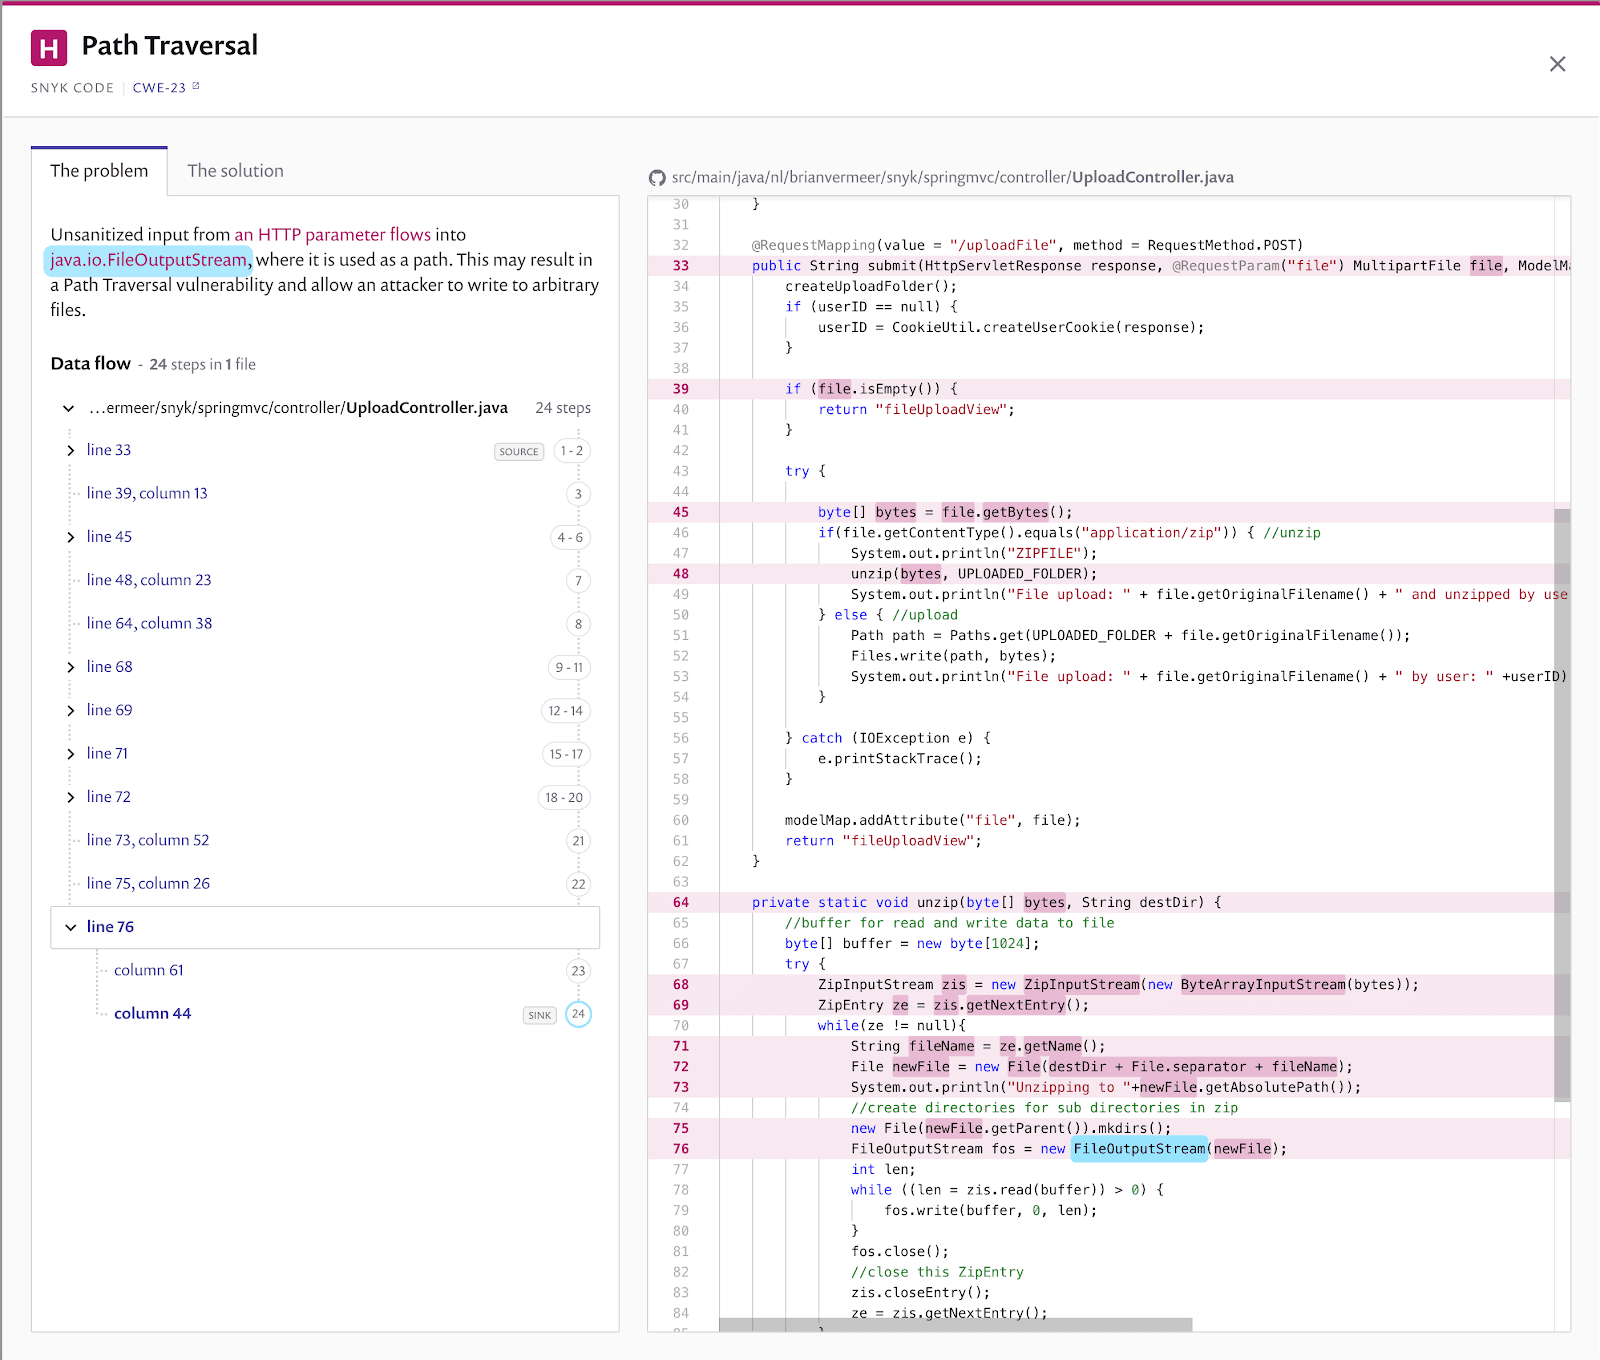Click the highlighted step 24 badge

[x=578, y=1014]
